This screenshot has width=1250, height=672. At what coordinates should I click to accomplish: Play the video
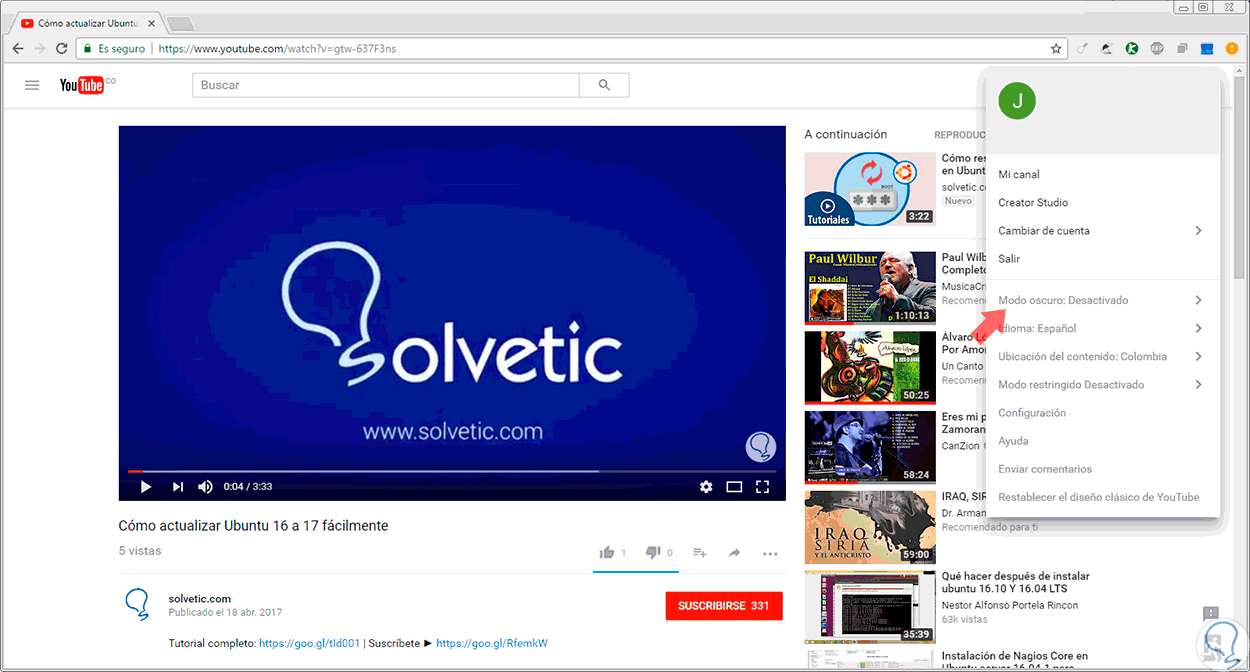pyautogui.click(x=146, y=487)
